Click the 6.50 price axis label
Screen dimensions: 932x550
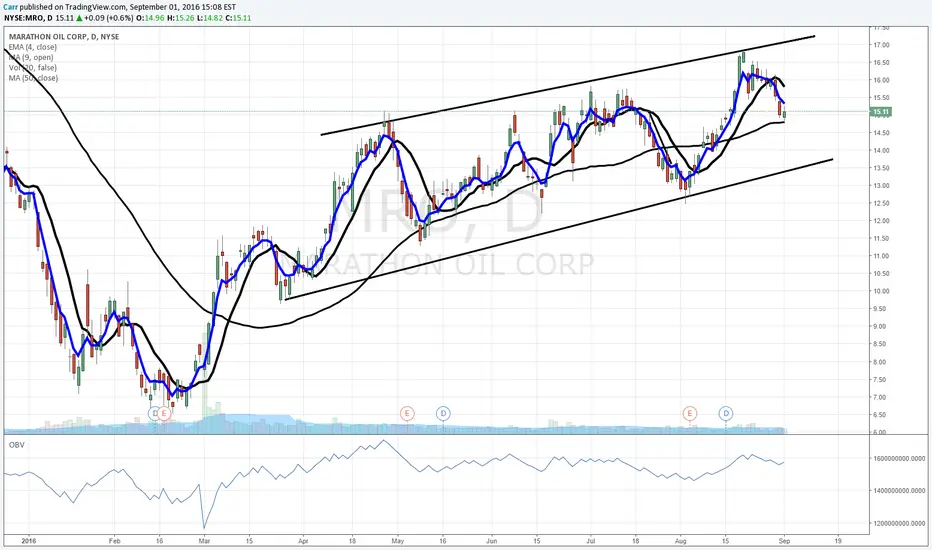881,415
